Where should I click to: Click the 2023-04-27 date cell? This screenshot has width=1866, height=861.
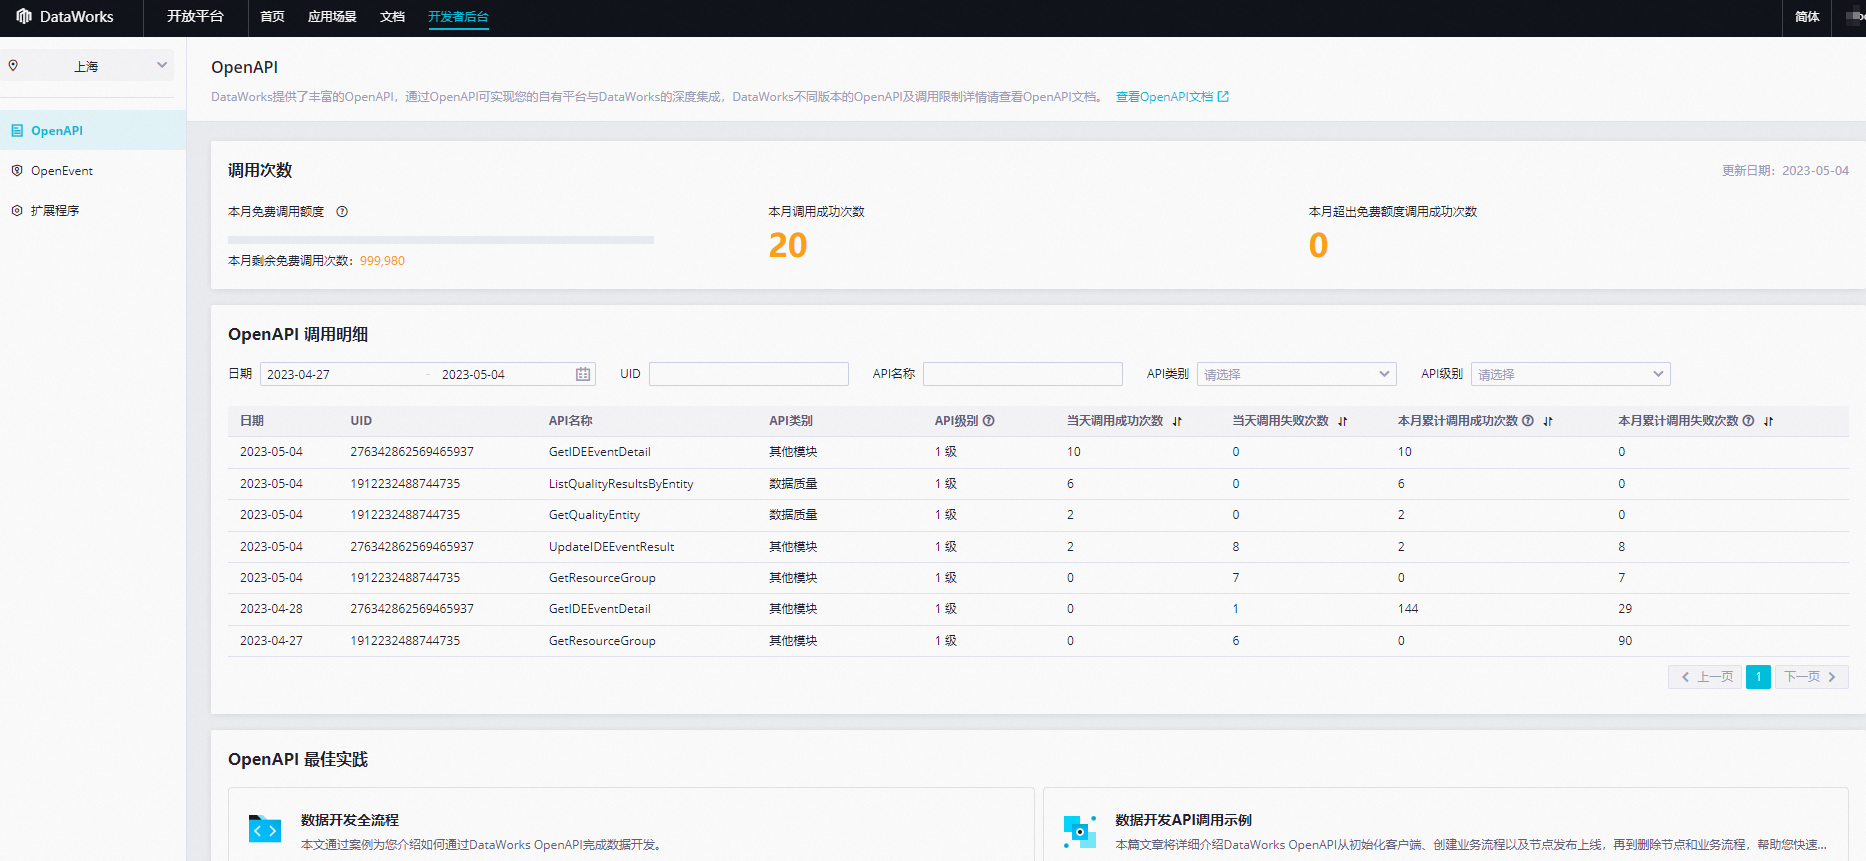271,641
